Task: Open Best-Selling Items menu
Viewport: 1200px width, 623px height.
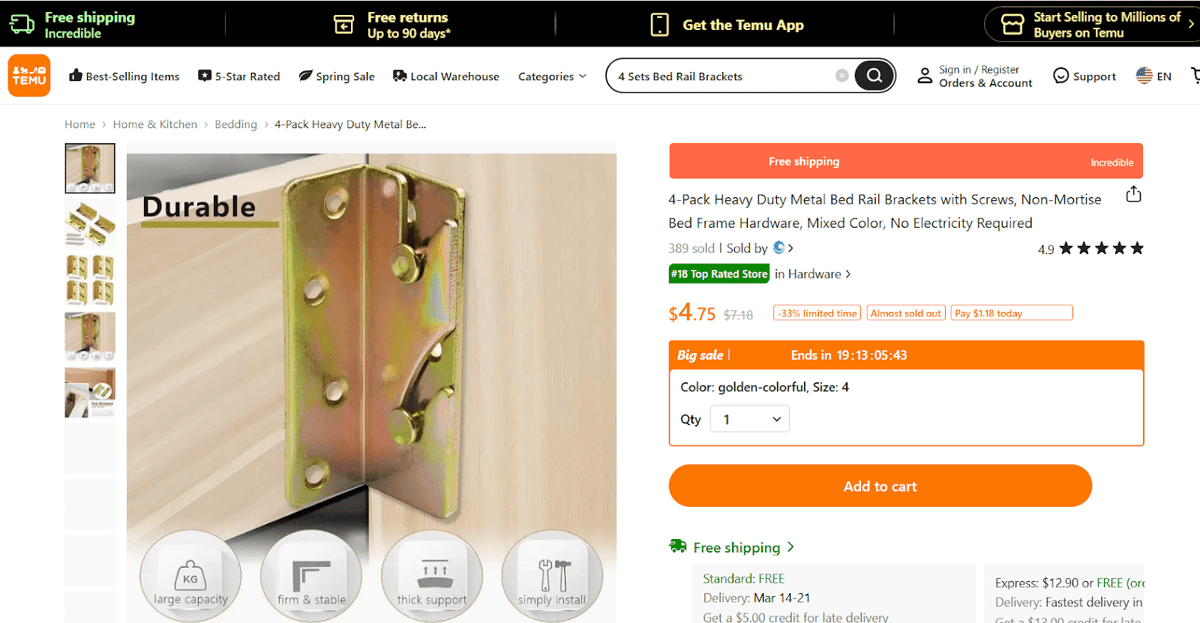Action: tap(124, 76)
